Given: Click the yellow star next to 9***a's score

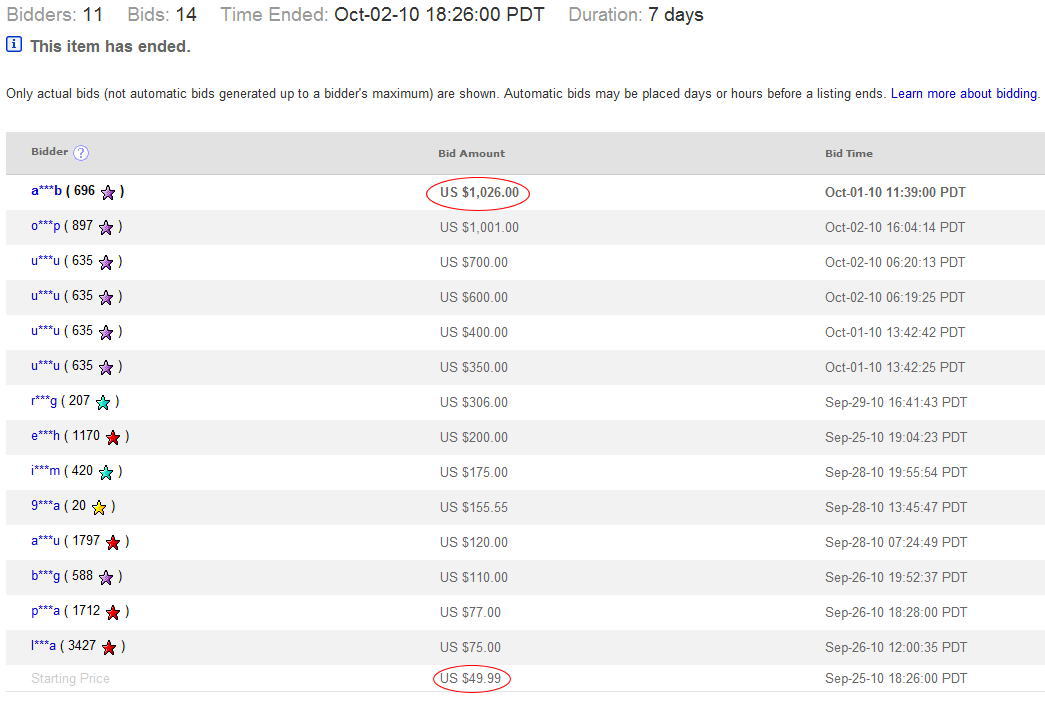Looking at the screenshot, I should pos(99,507).
